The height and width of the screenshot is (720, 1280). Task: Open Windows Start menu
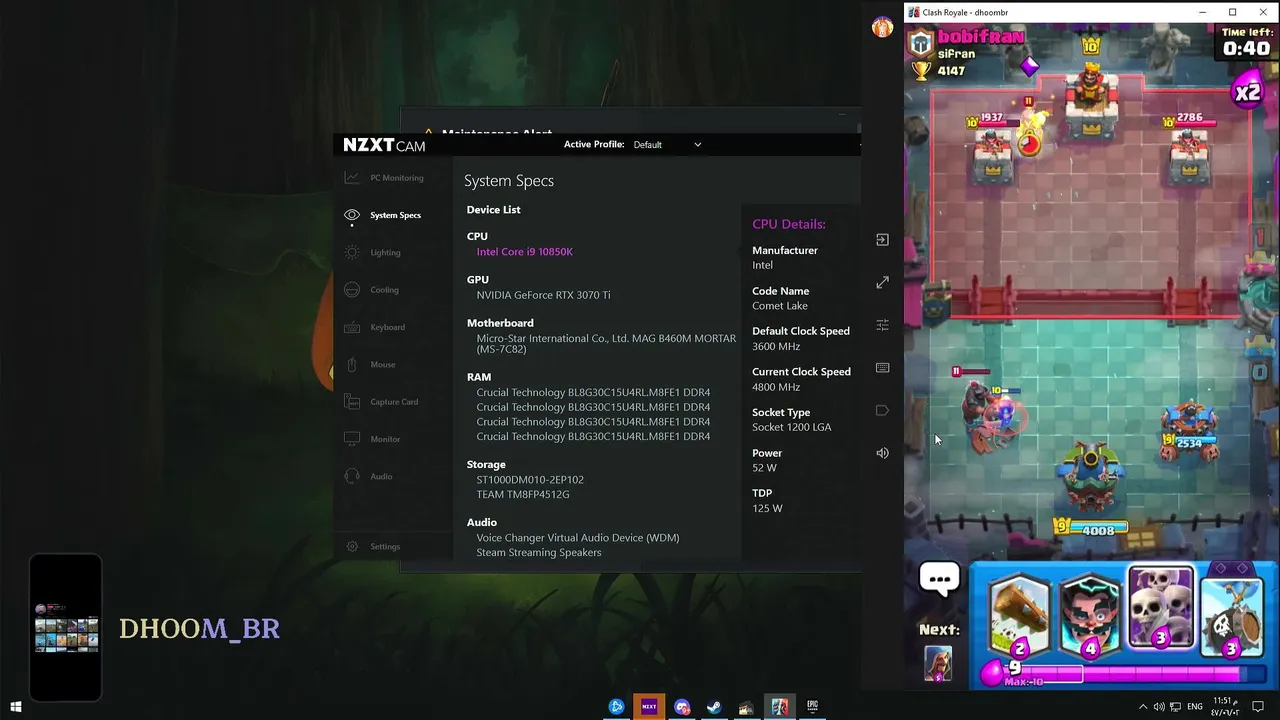pyautogui.click(x=16, y=707)
